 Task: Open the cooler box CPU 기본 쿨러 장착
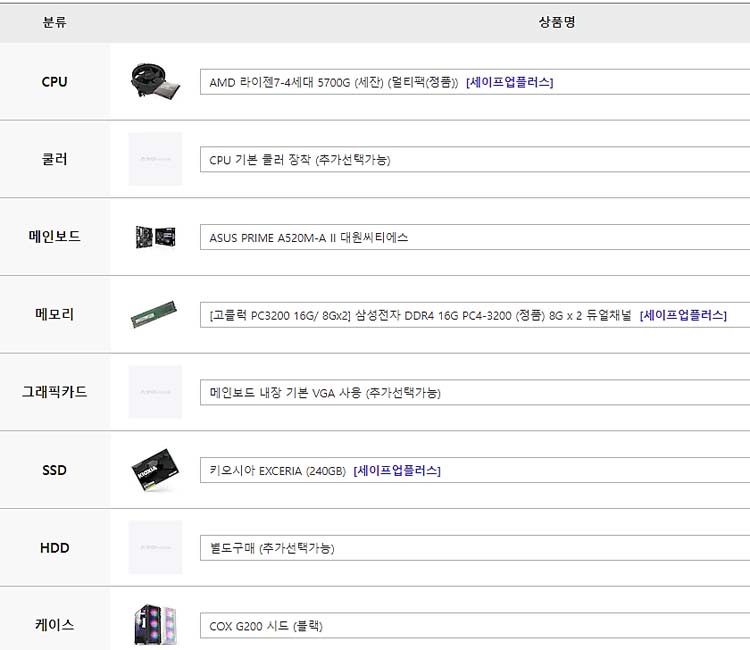475,159
